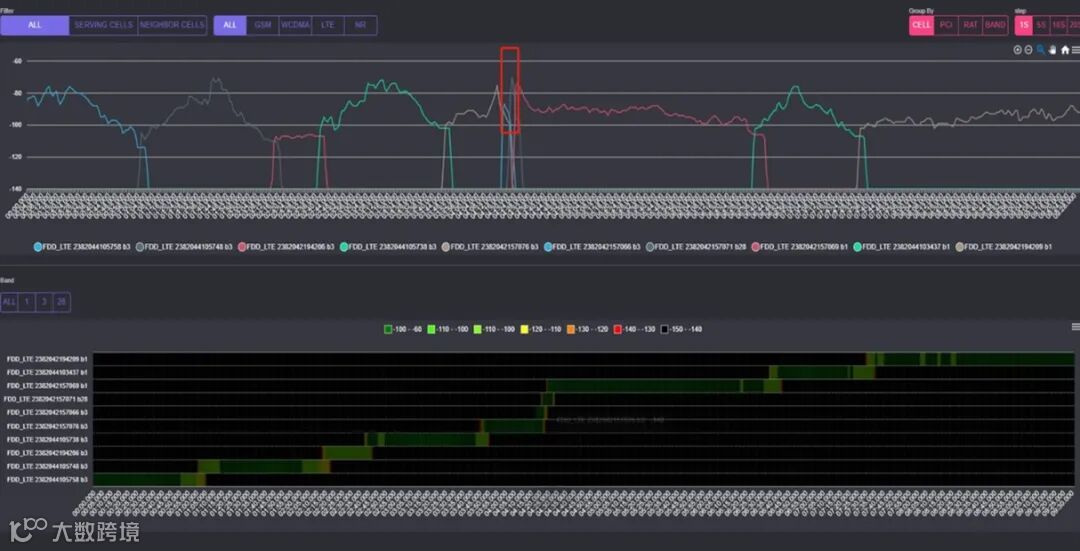Click the -120 - -110 yellow legend swatch
The image size is (1080, 551).
(523, 329)
